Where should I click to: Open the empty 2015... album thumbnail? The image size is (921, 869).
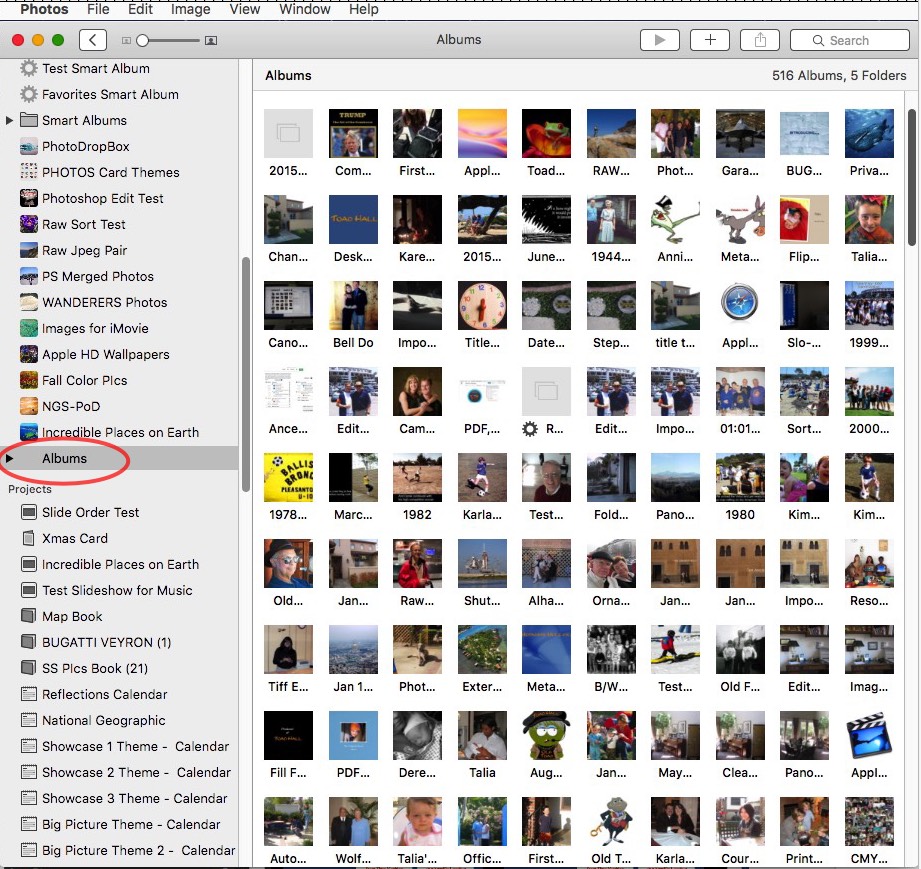(x=288, y=133)
